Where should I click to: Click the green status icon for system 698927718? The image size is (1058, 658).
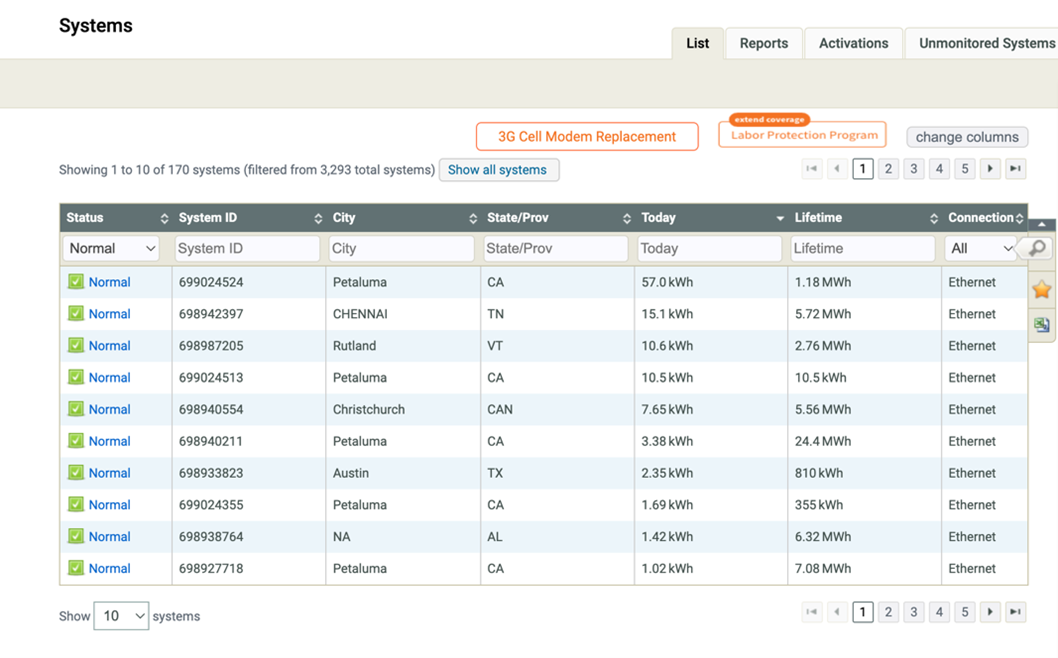[76, 568]
